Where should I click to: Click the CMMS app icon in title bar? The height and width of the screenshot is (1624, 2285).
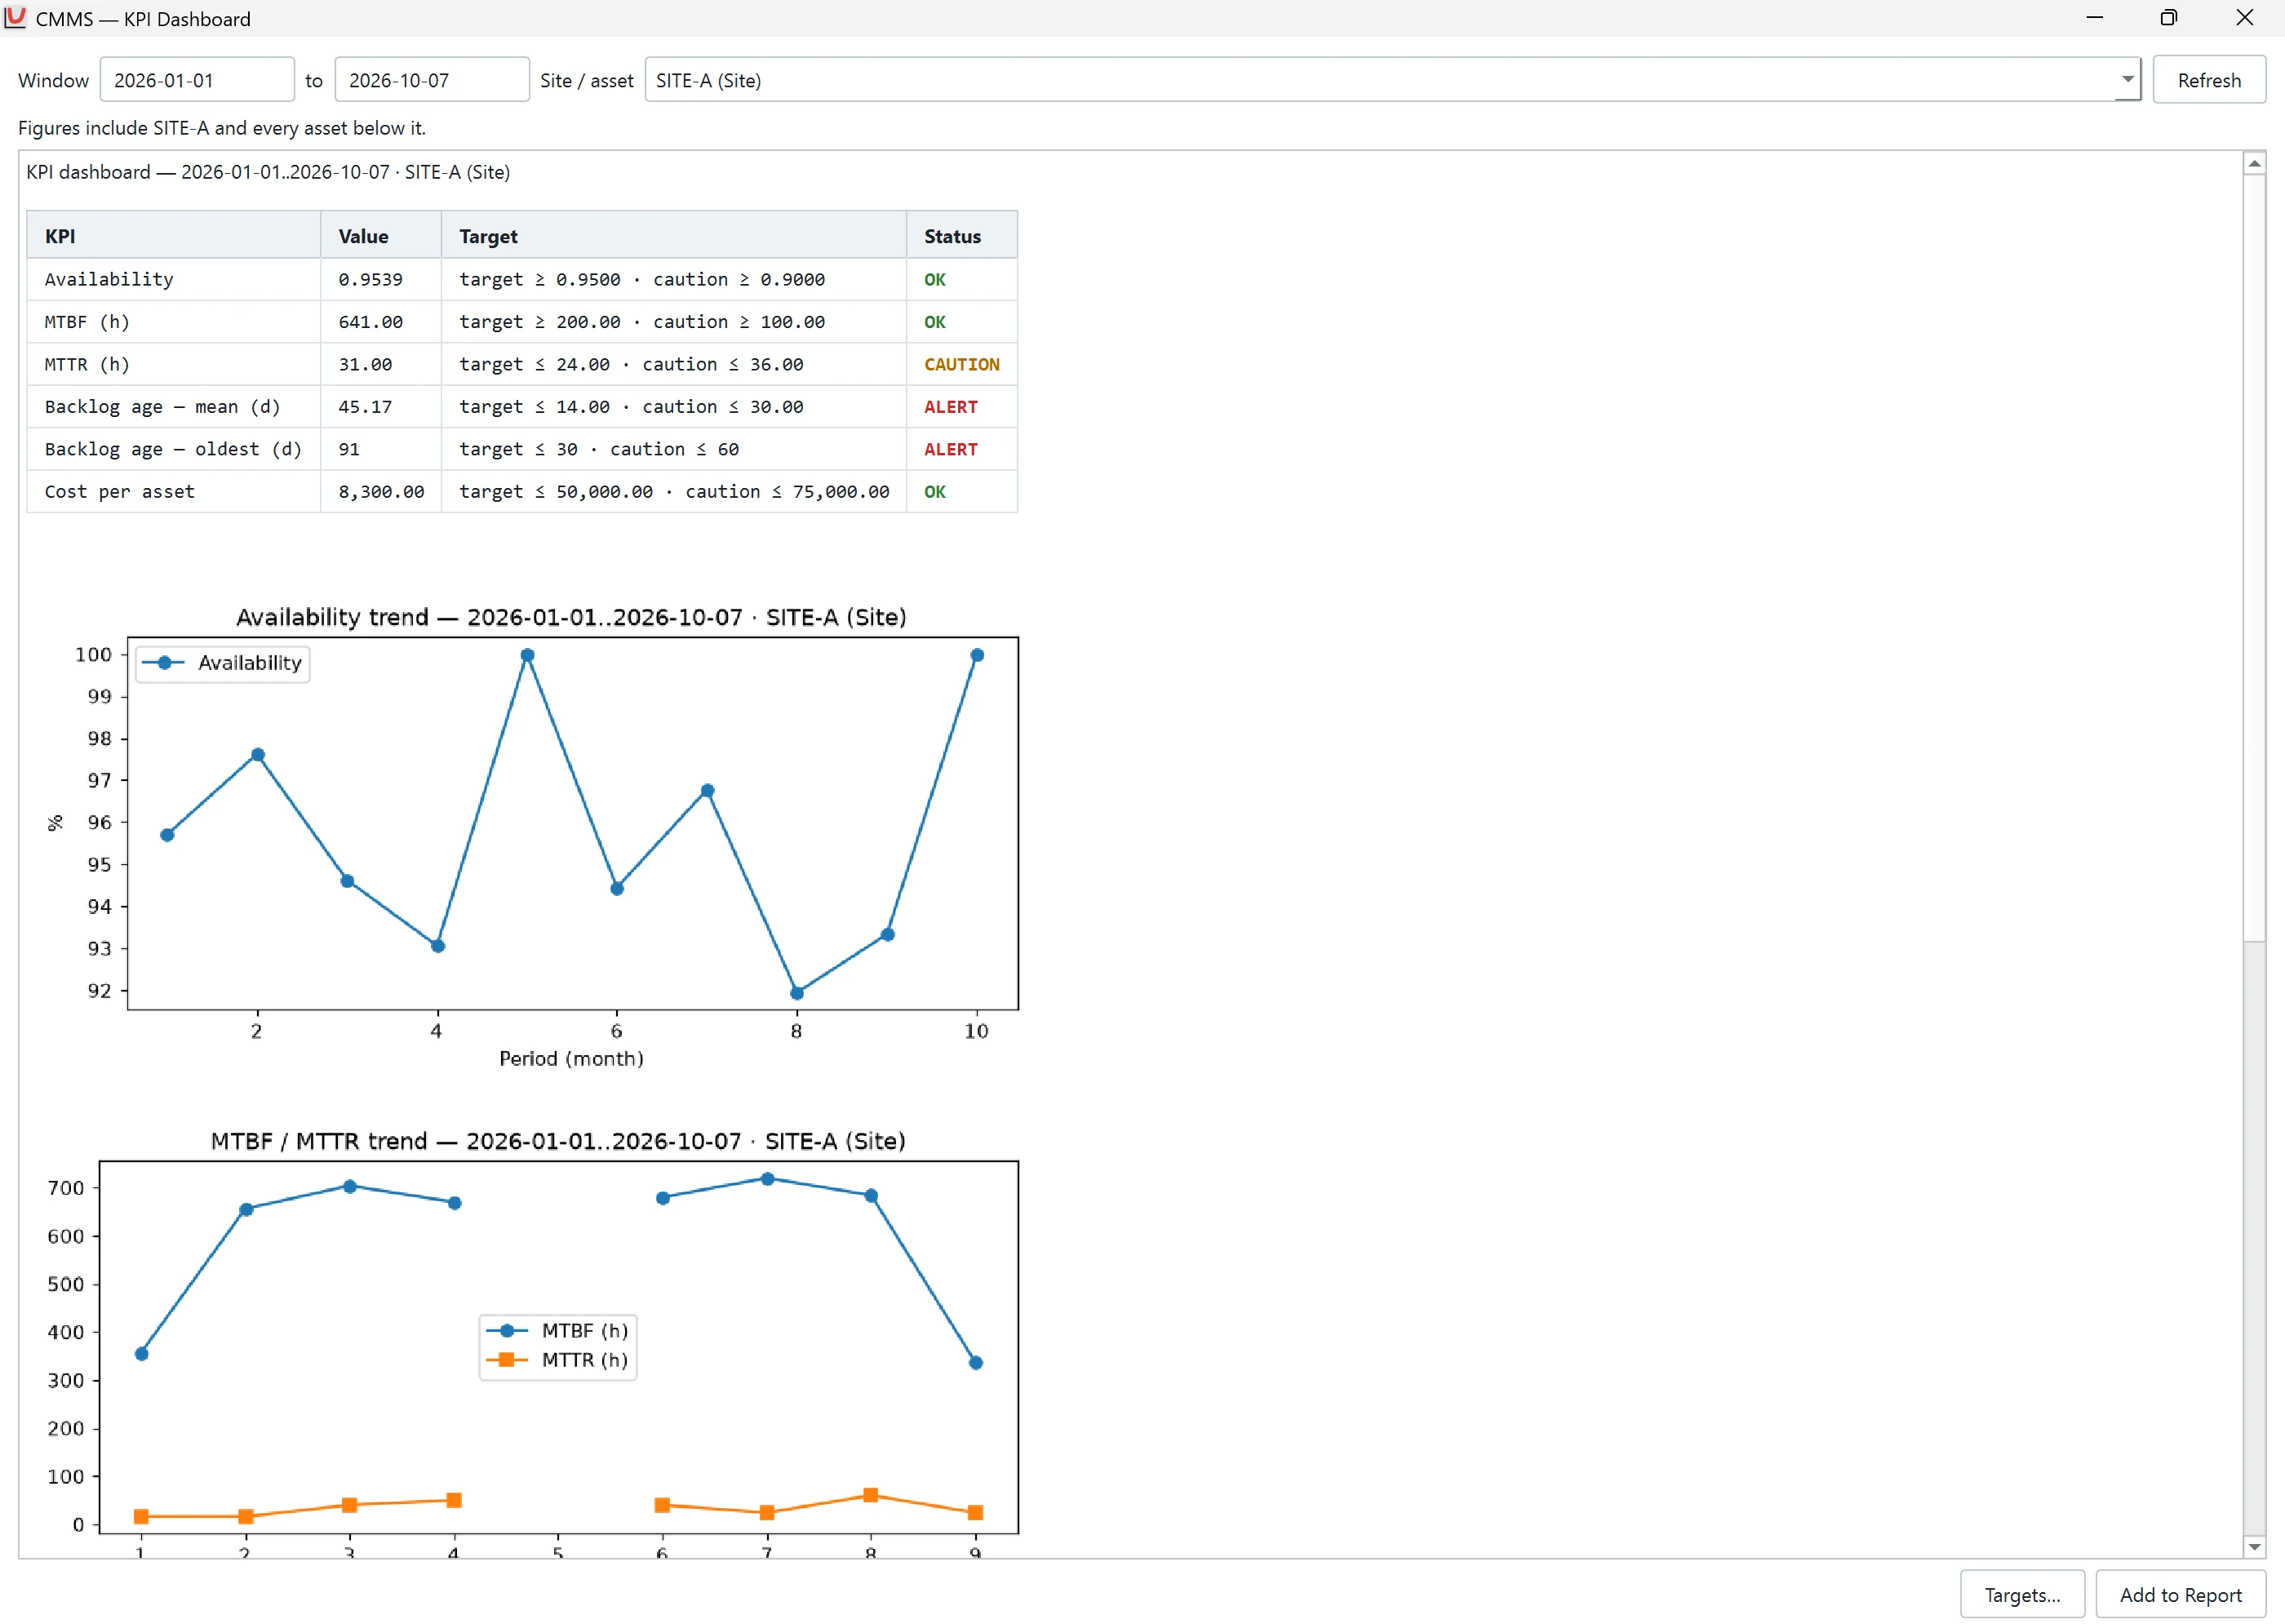click(15, 17)
